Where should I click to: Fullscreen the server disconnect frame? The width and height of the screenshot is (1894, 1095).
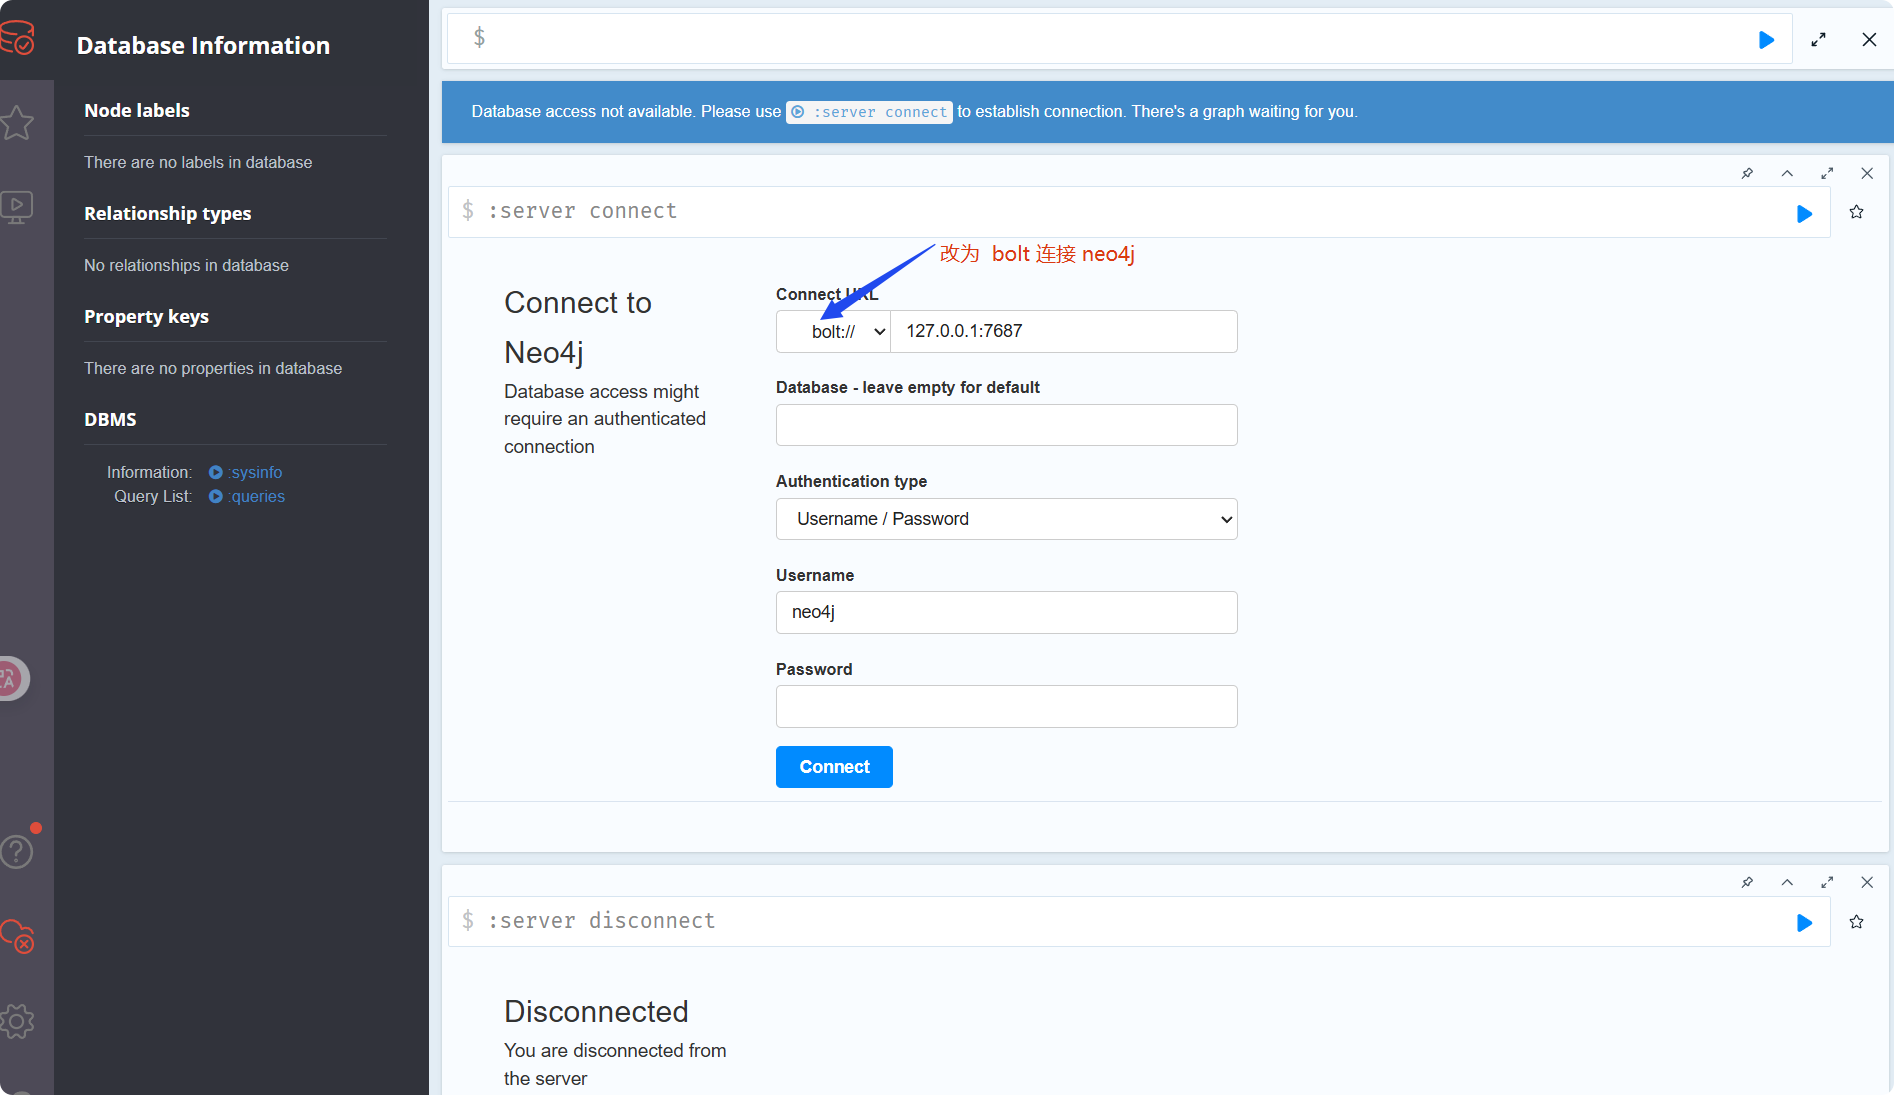(x=1827, y=882)
